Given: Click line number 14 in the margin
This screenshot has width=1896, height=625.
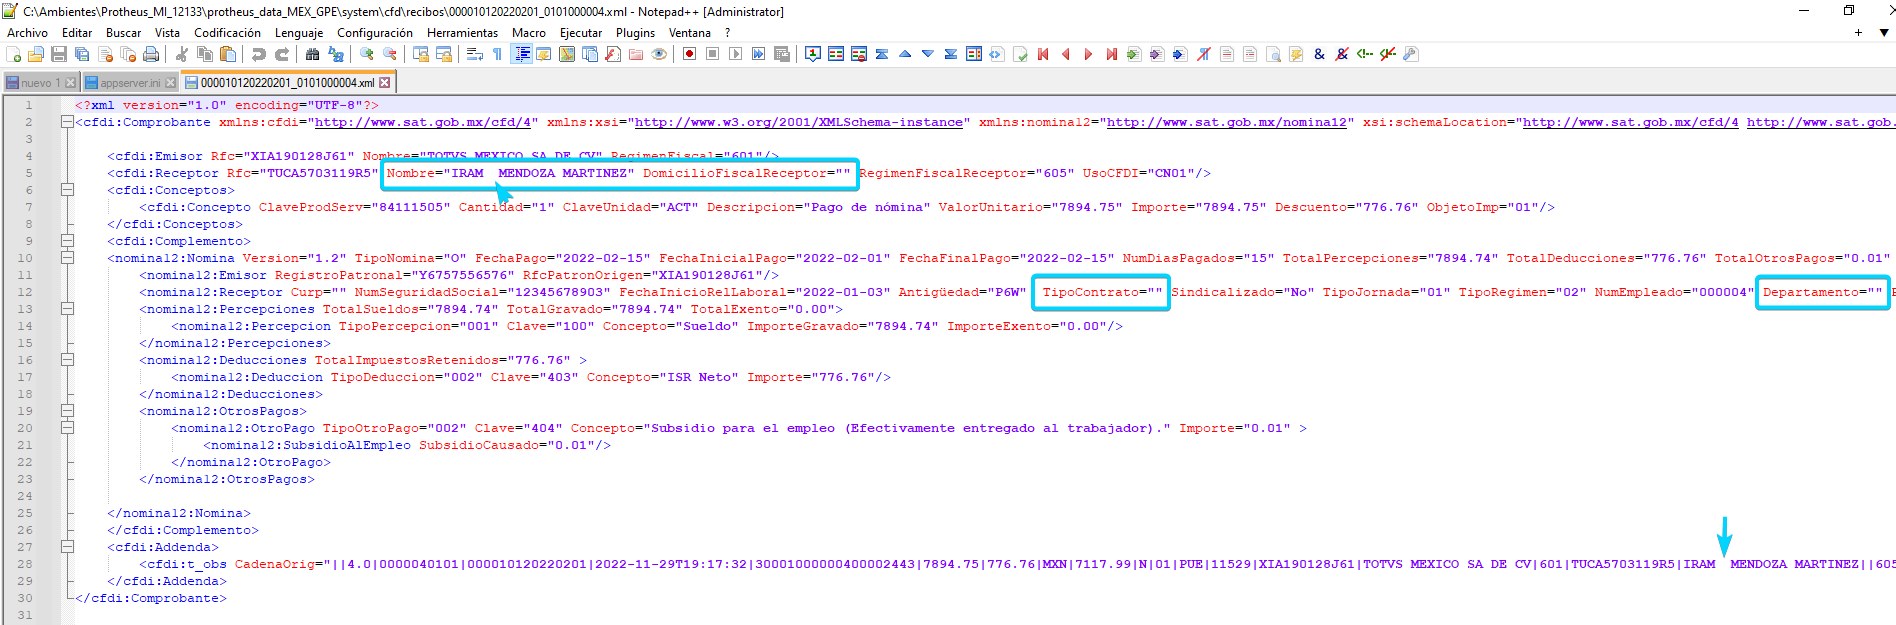Looking at the screenshot, I should (x=25, y=326).
